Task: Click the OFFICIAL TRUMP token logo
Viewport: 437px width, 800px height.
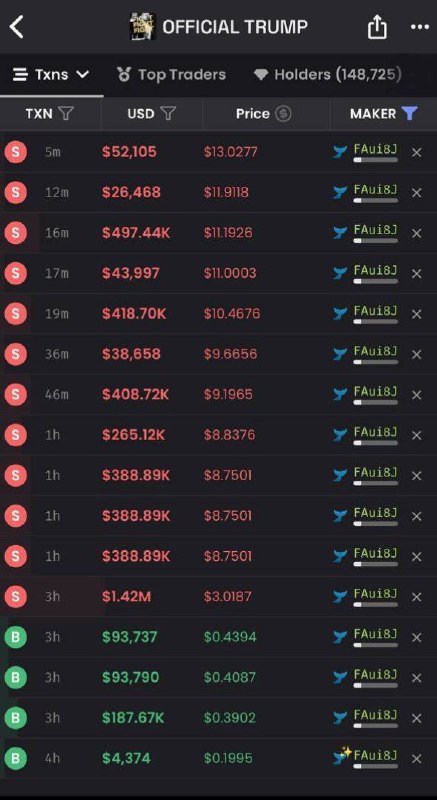Action: tap(142, 27)
